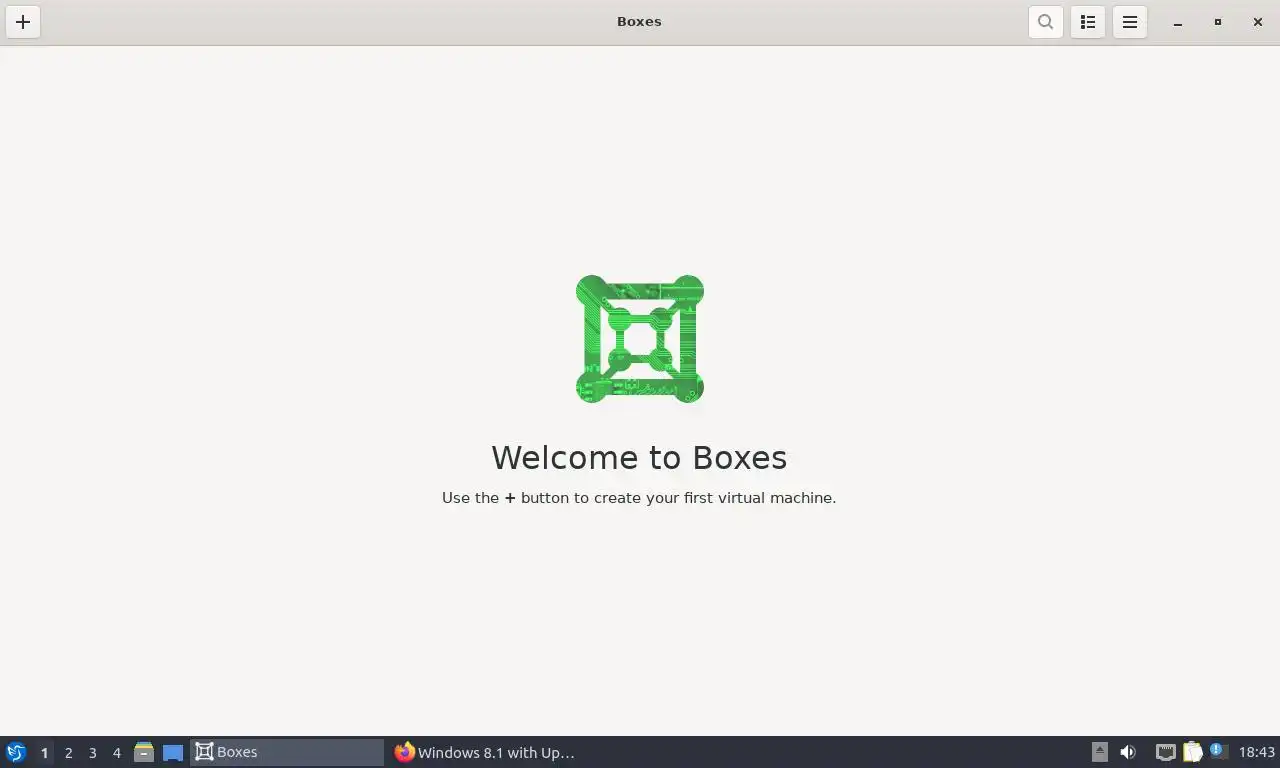Screen dimensions: 1280x768
Task: Click the show desktop icon in taskbar
Action: click(x=173, y=752)
